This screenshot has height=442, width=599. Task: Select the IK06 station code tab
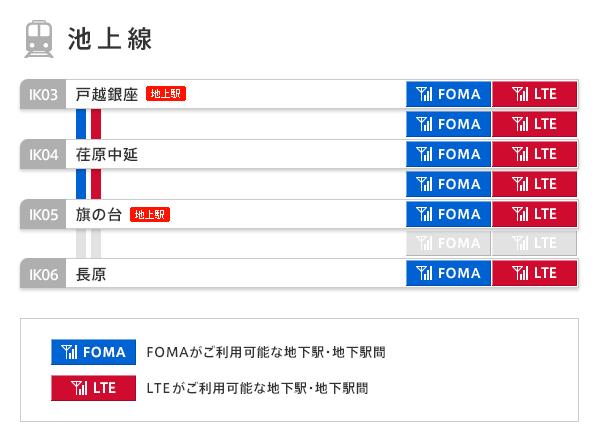click(x=43, y=274)
